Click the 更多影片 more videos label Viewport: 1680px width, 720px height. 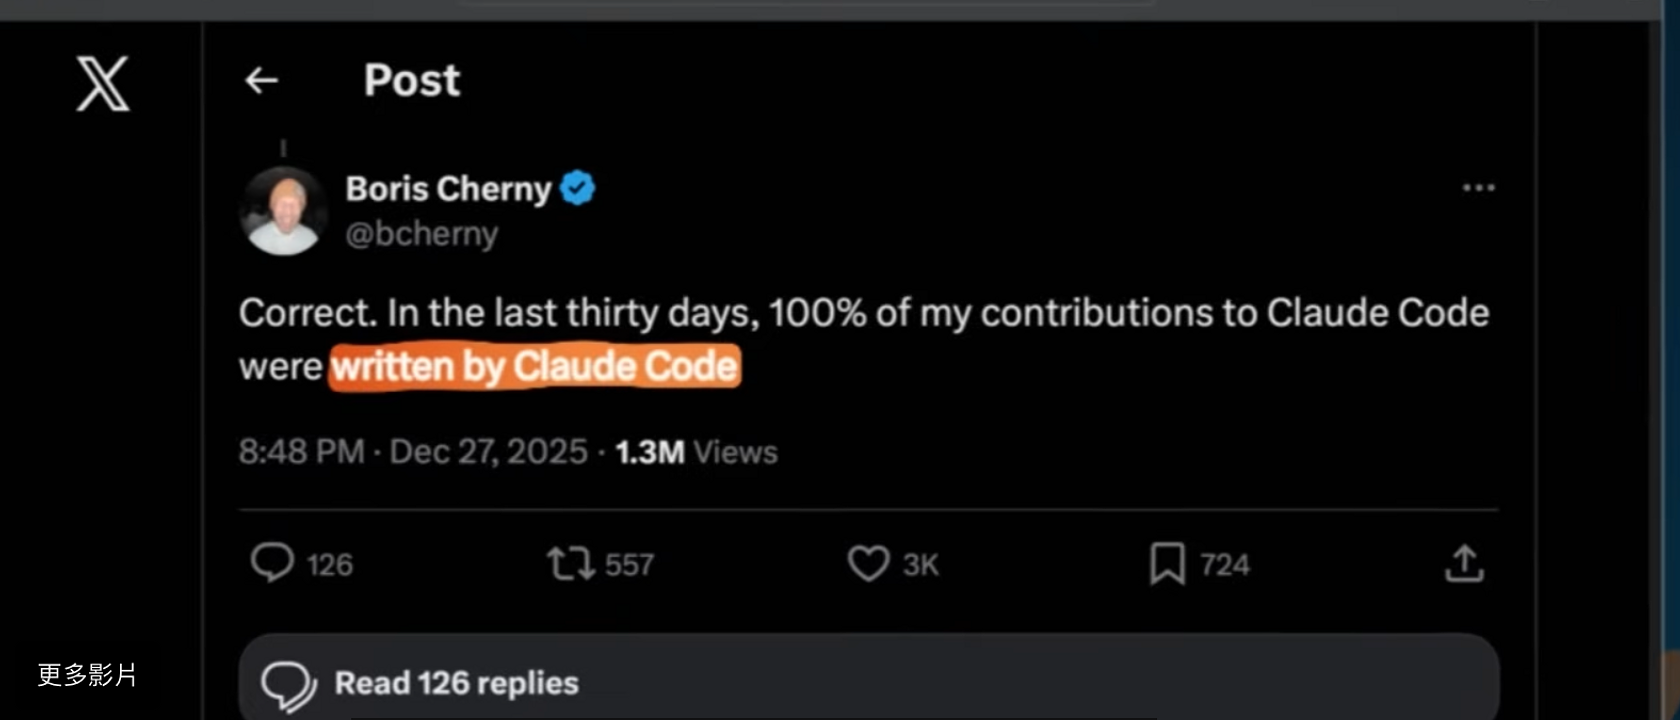tap(87, 675)
